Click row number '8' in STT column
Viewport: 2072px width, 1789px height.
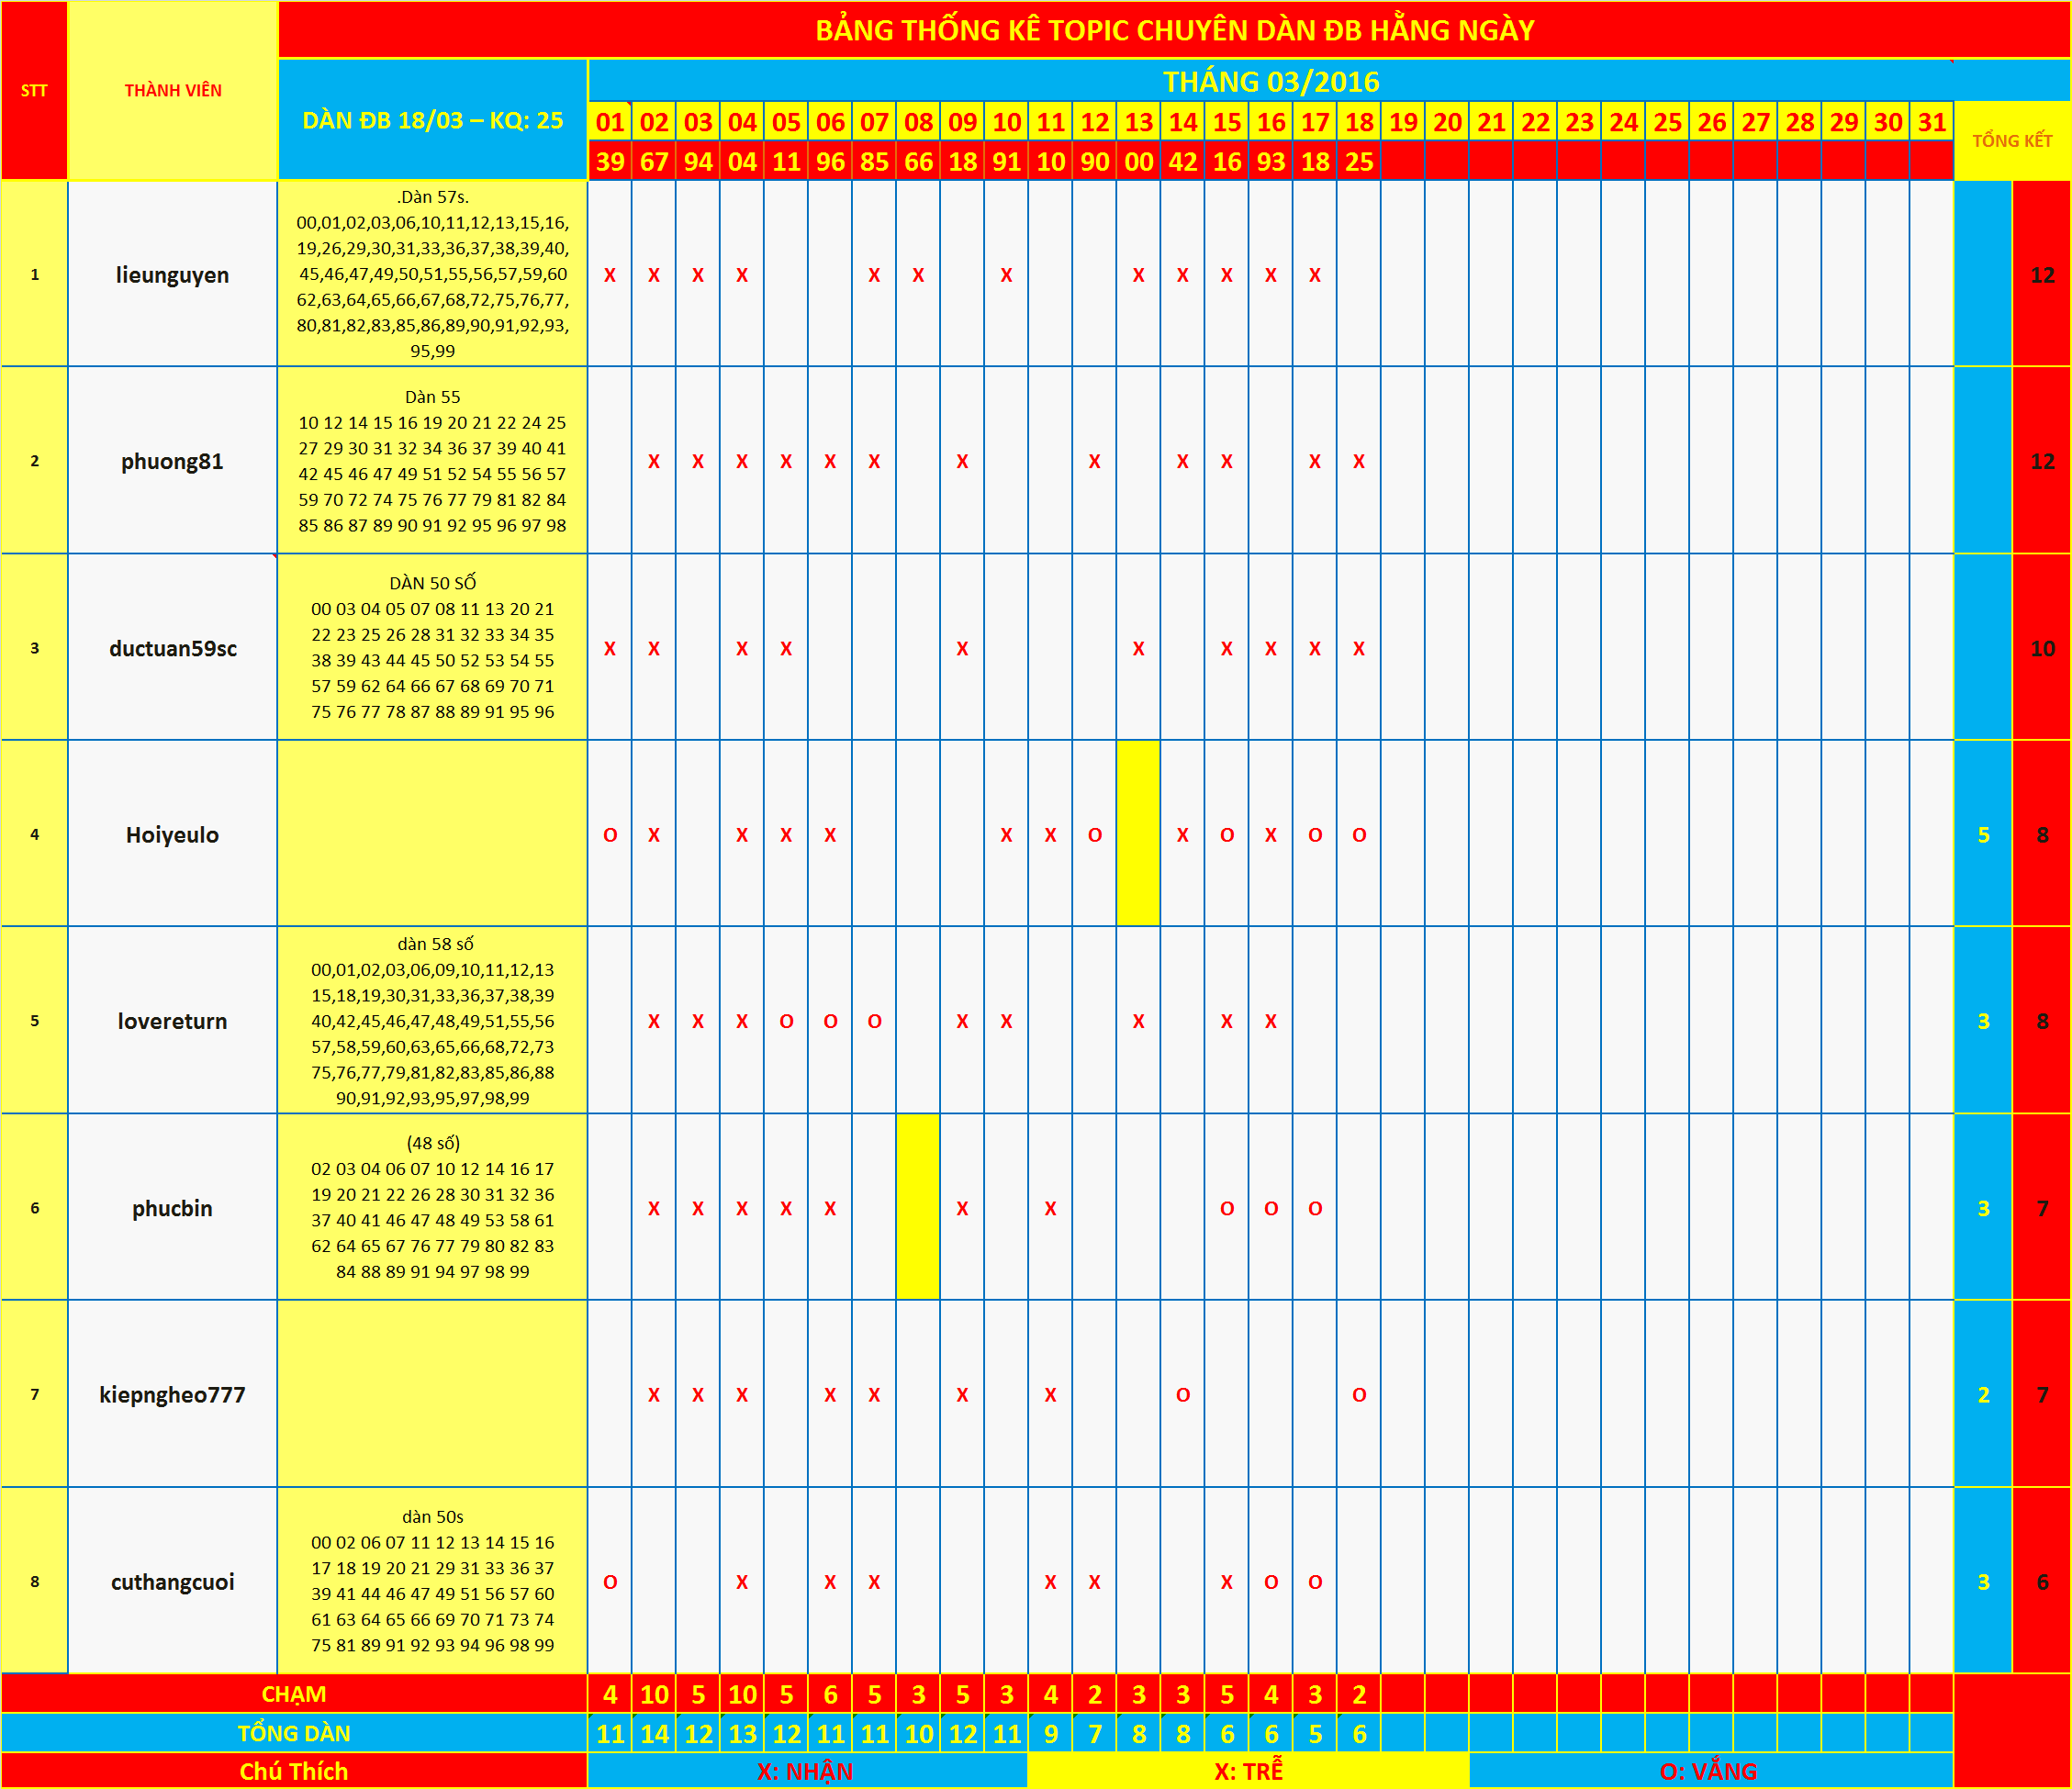coord(34,1581)
